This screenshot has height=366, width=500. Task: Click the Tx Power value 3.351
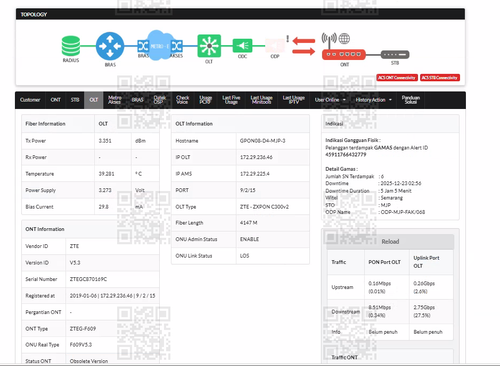point(105,141)
